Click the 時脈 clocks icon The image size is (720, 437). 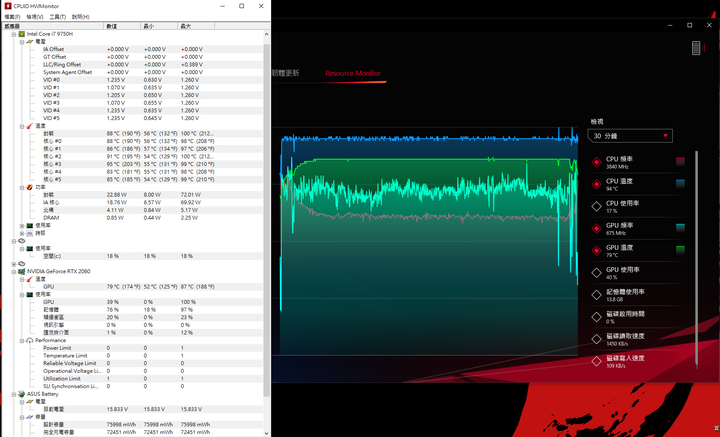click(29, 233)
